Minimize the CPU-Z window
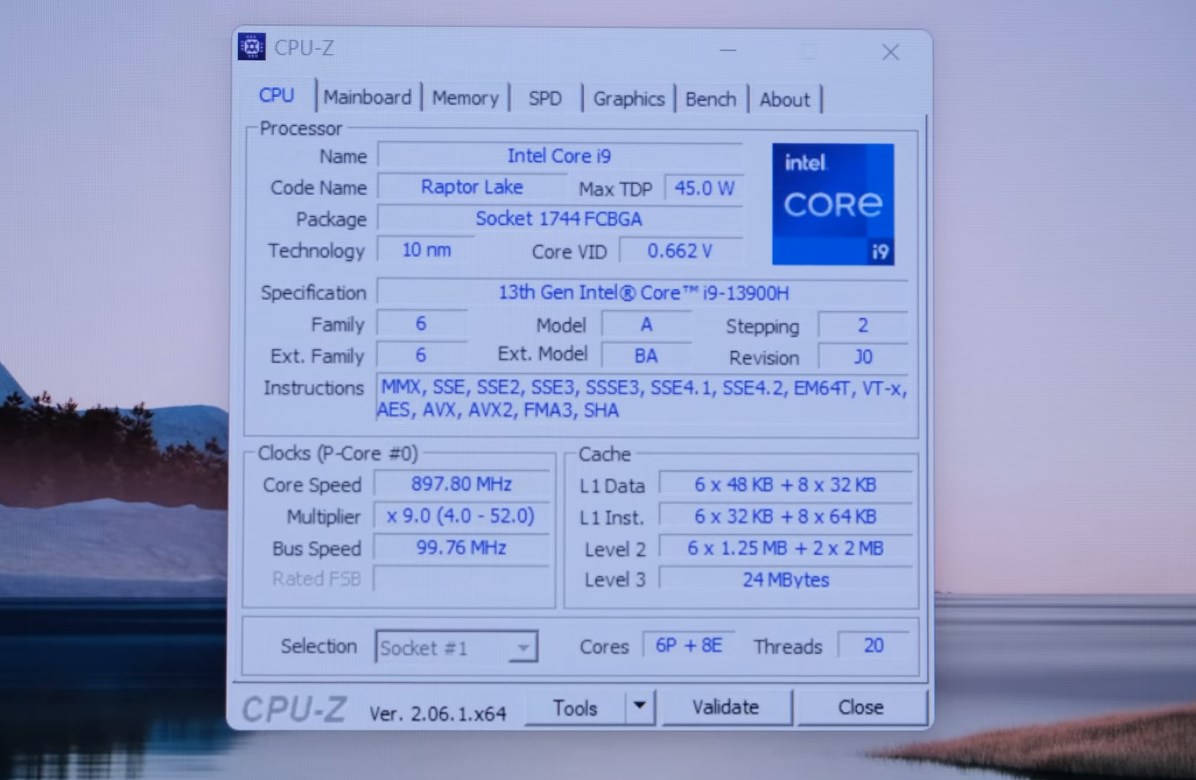 (728, 50)
